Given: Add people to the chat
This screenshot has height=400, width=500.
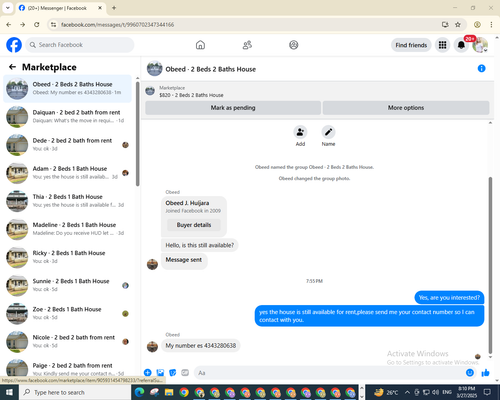Looking at the screenshot, I should 300,132.
